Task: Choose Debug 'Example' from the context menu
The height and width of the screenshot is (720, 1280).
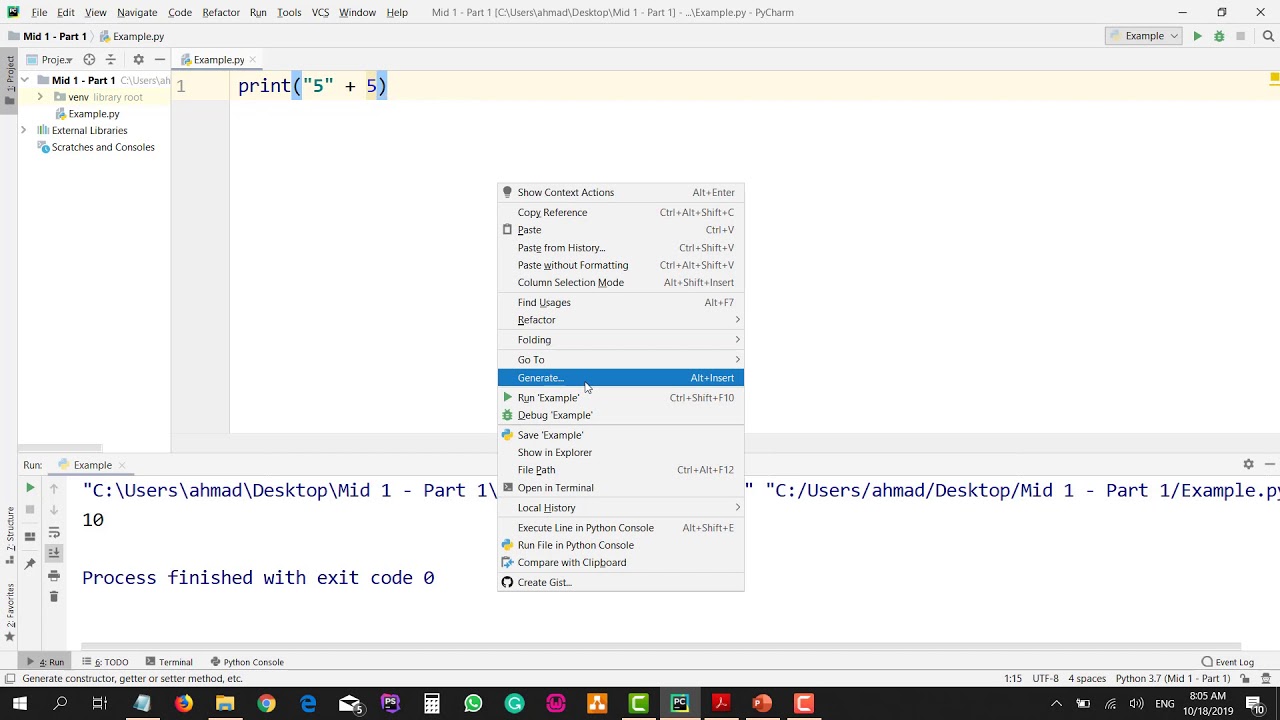Action: pos(621,415)
